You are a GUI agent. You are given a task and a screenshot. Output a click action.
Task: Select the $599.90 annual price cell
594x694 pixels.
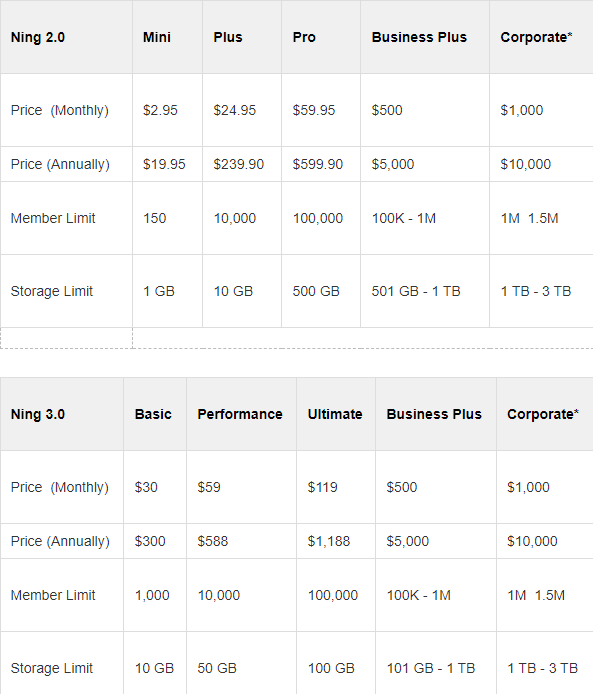tap(321, 164)
